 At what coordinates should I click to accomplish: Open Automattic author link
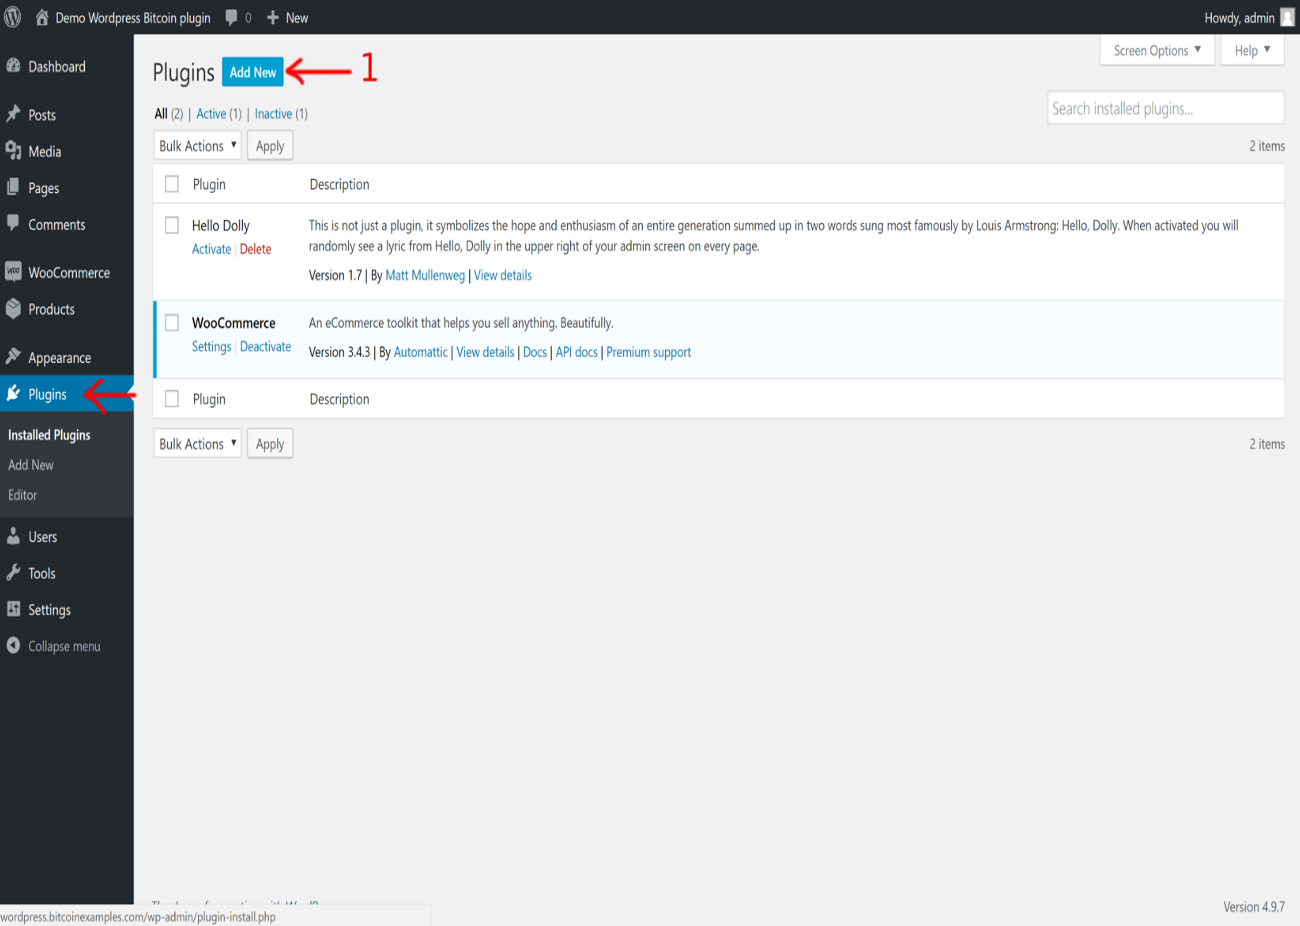(421, 352)
